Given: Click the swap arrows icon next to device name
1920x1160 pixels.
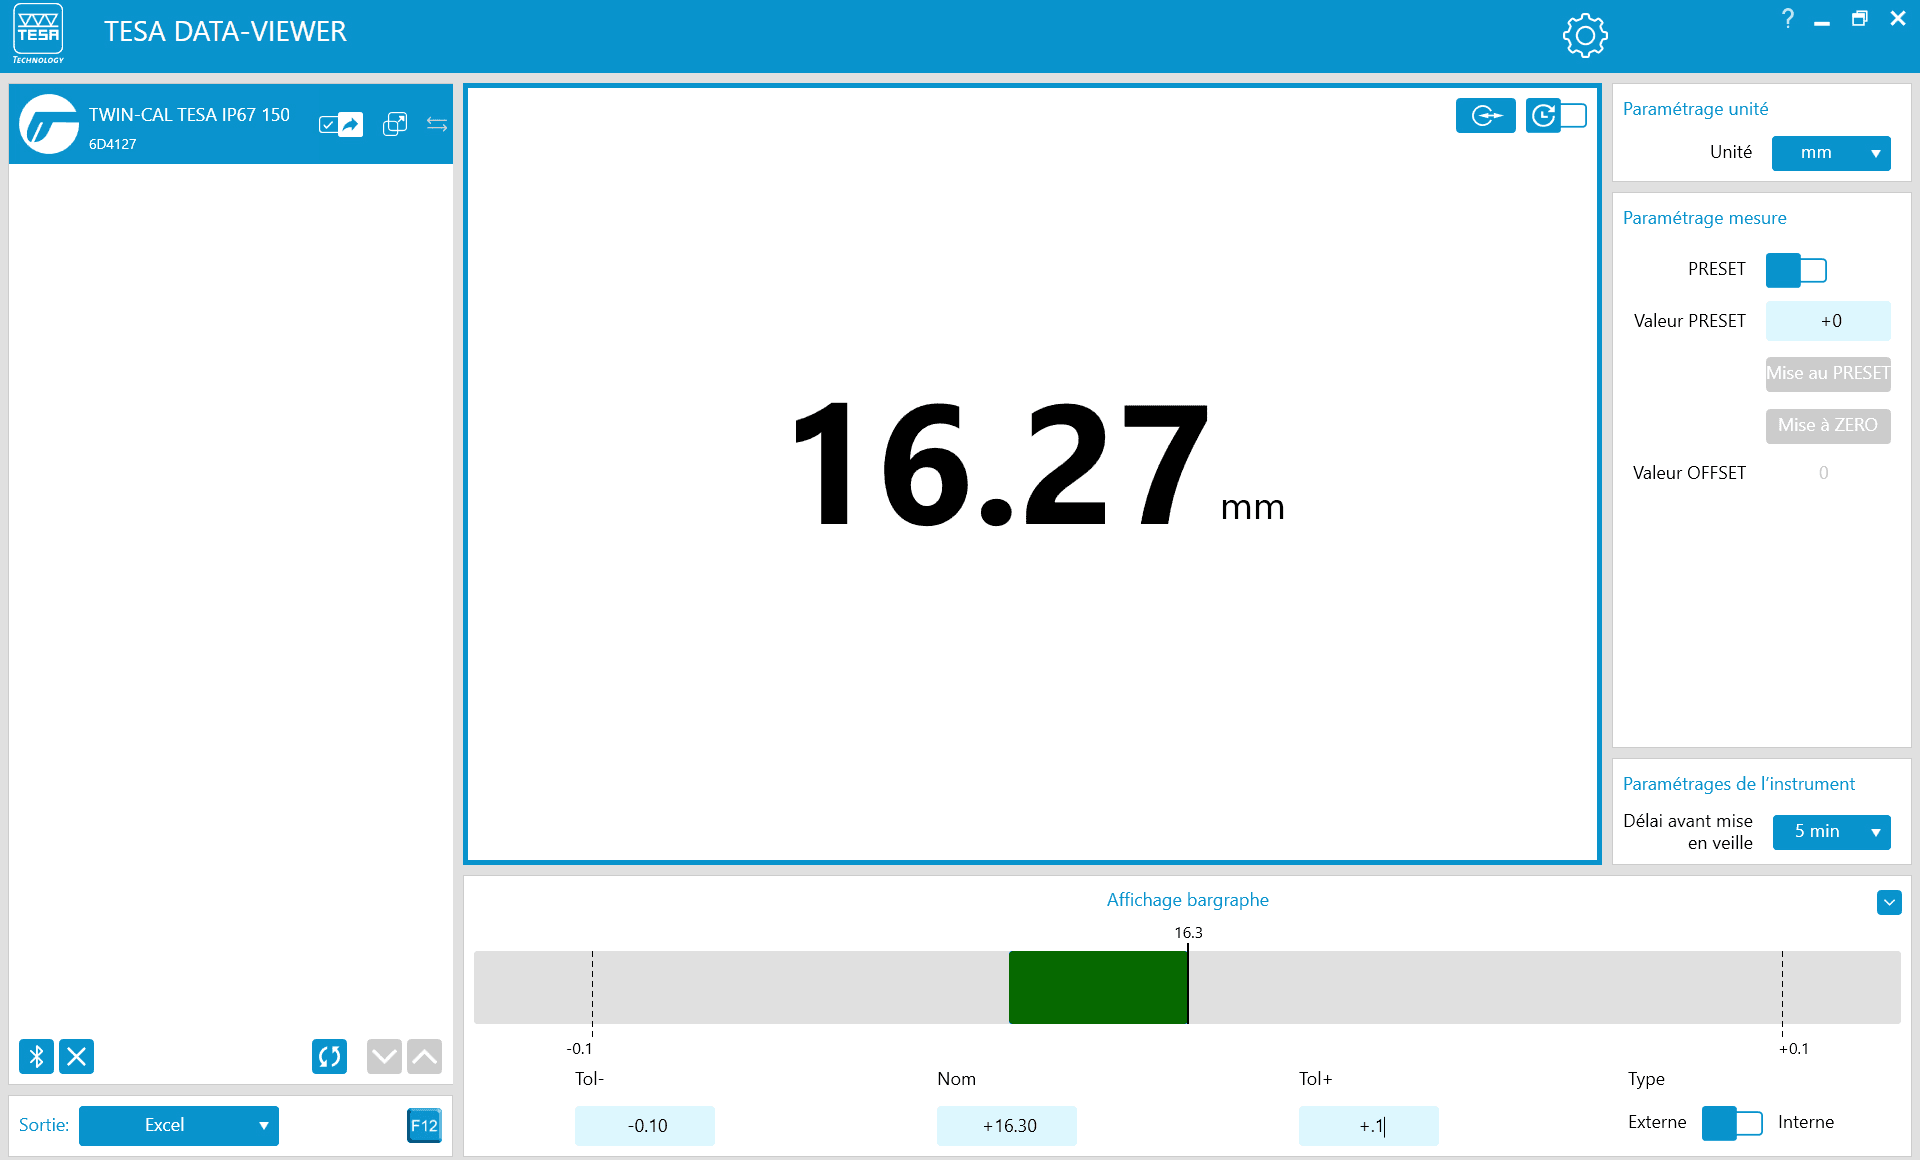Looking at the screenshot, I should click(436, 123).
